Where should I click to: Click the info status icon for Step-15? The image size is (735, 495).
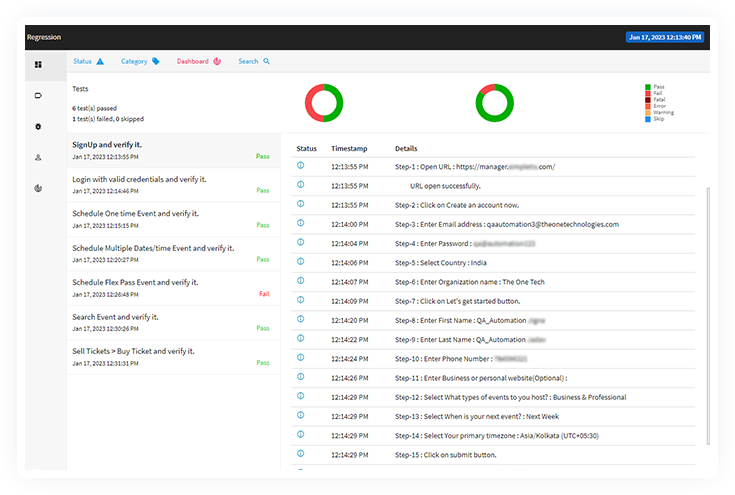tap(301, 454)
